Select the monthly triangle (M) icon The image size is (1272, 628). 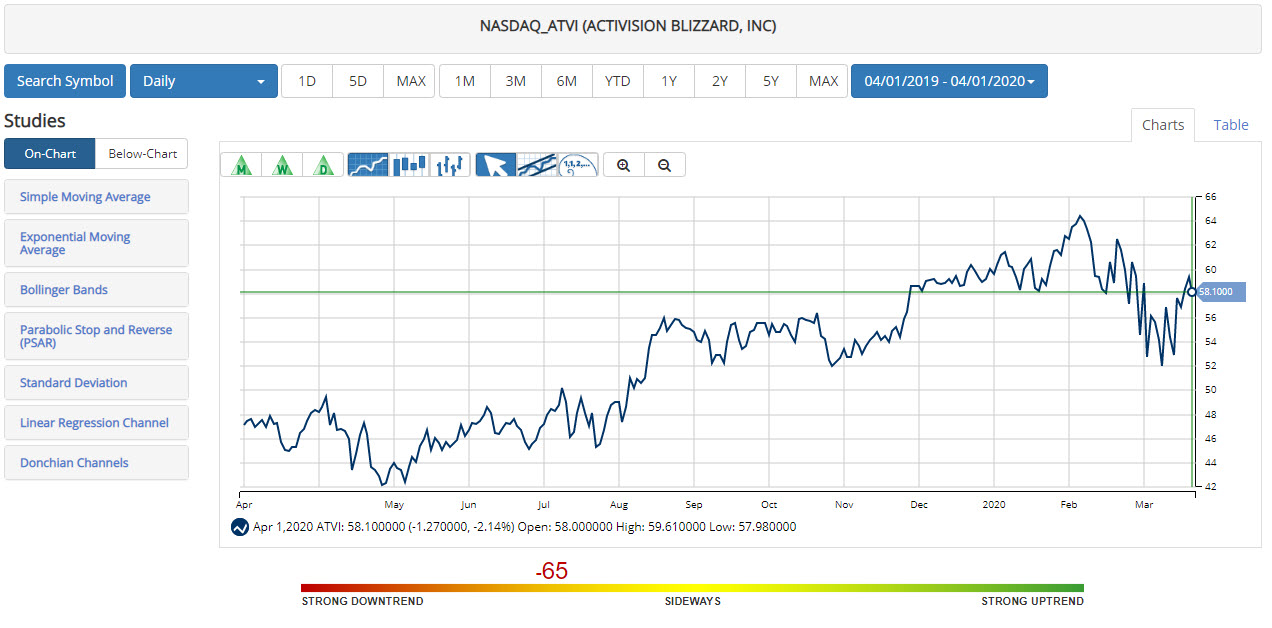tap(241, 165)
